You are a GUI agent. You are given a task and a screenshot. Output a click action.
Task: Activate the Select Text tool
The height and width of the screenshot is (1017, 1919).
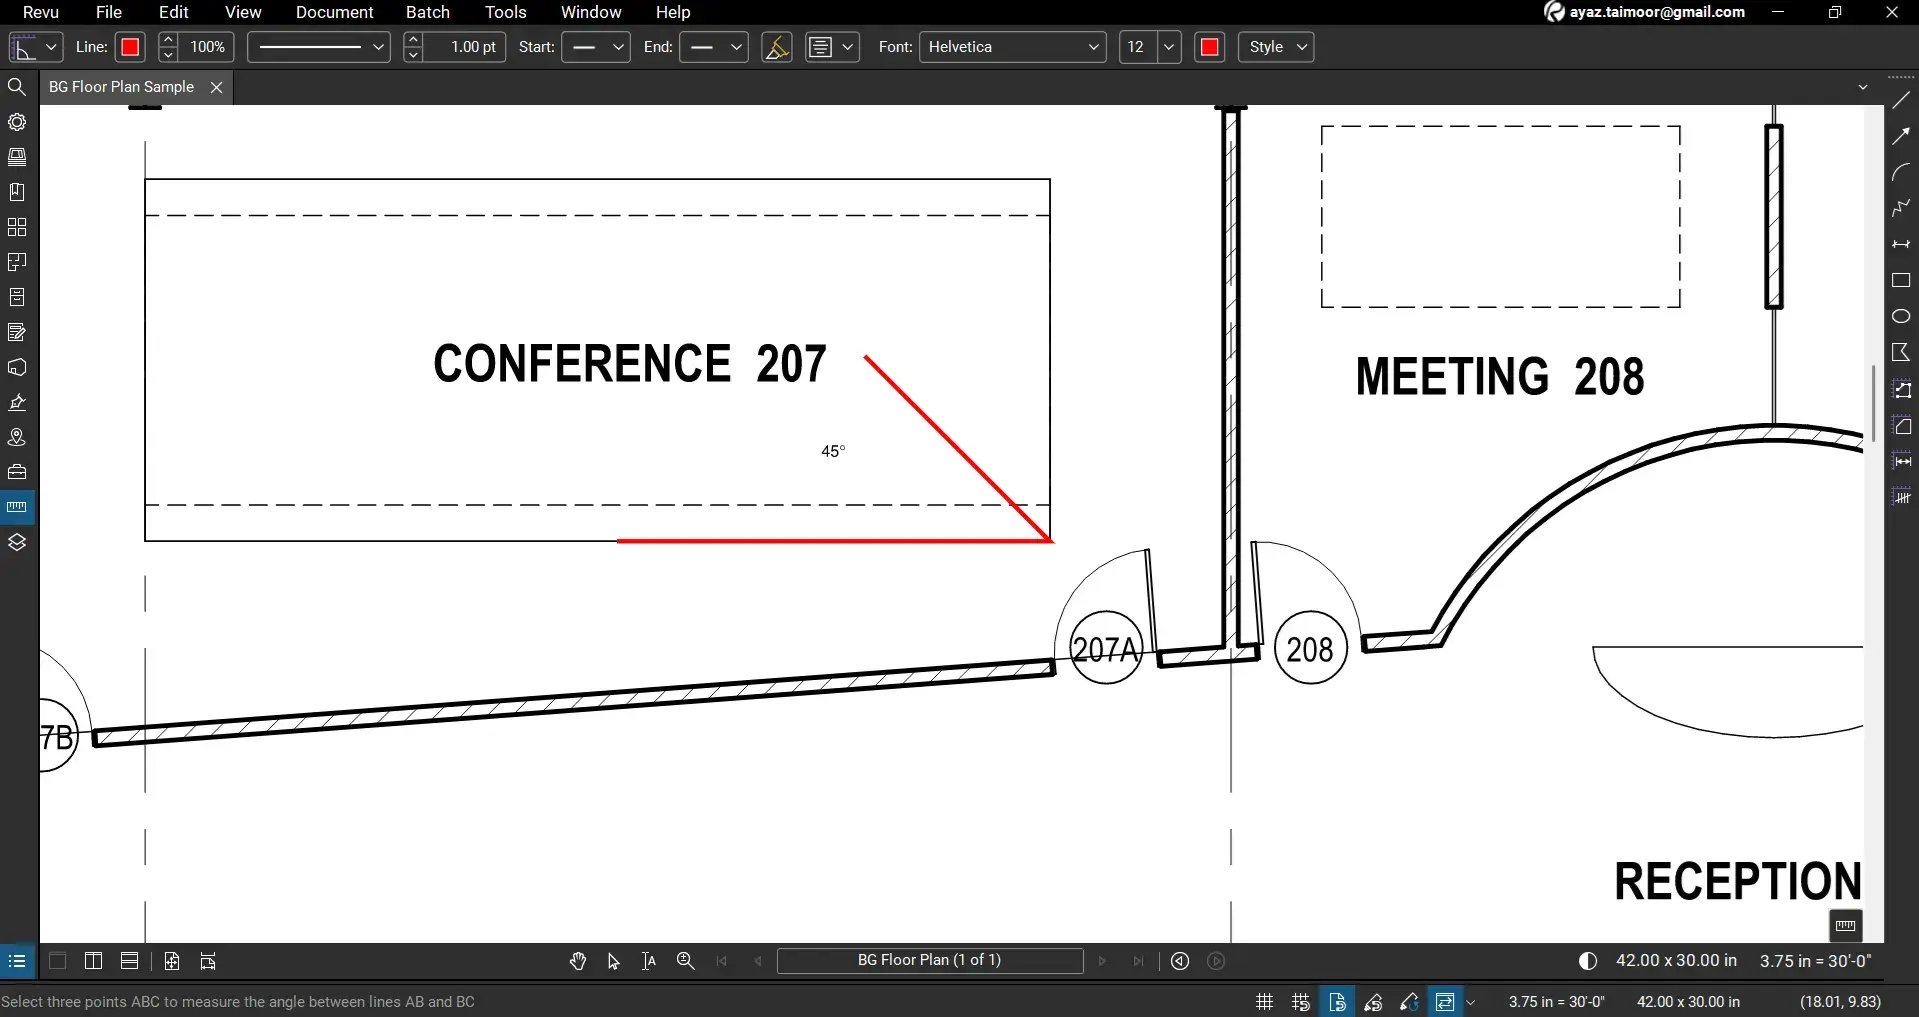coord(649,961)
